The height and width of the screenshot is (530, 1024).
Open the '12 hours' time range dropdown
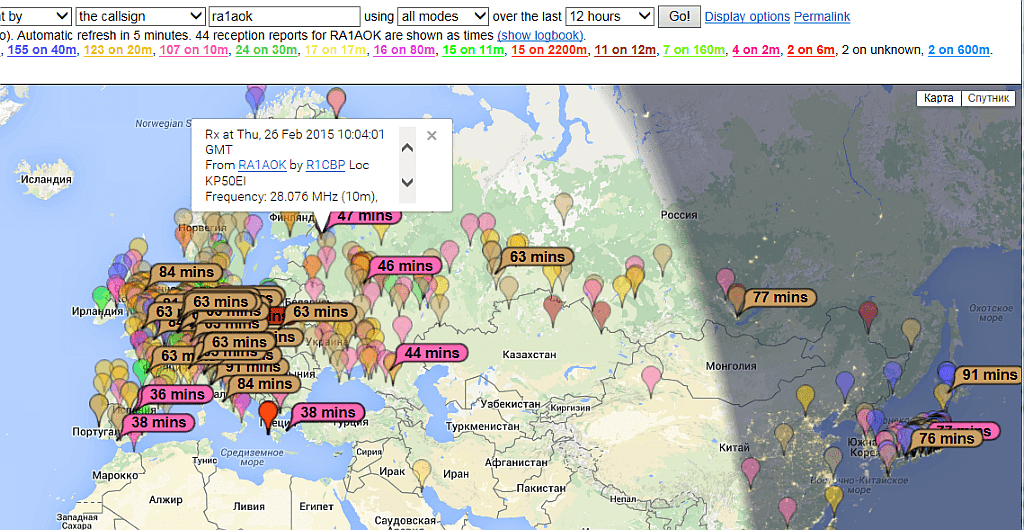pos(609,17)
